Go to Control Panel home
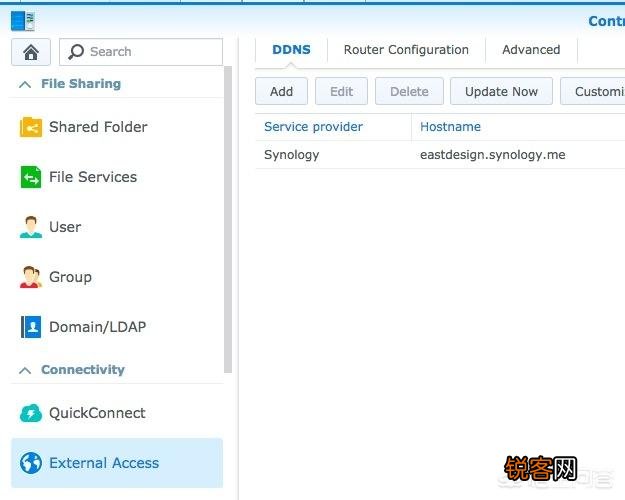 [31, 52]
